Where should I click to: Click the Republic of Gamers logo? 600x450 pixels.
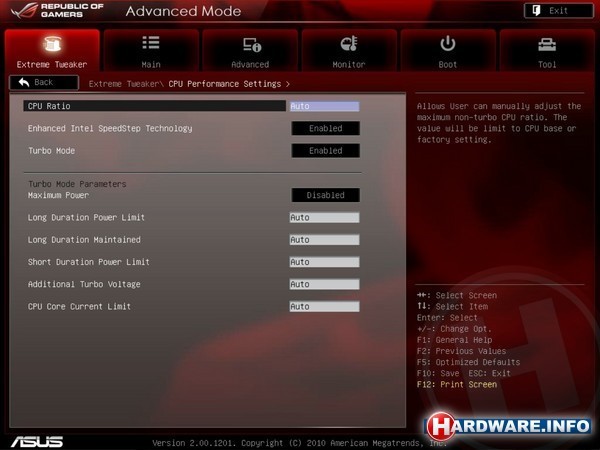[57, 10]
